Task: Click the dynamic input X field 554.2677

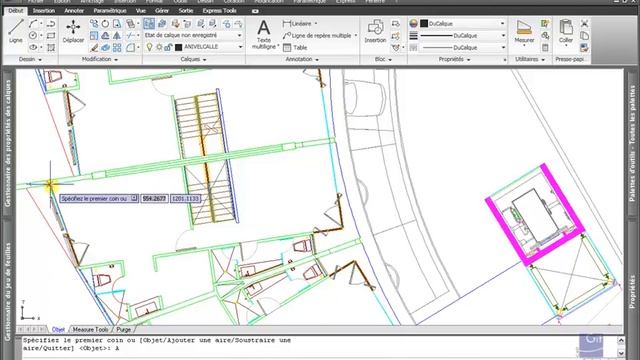Action: (x=154, y=199)
